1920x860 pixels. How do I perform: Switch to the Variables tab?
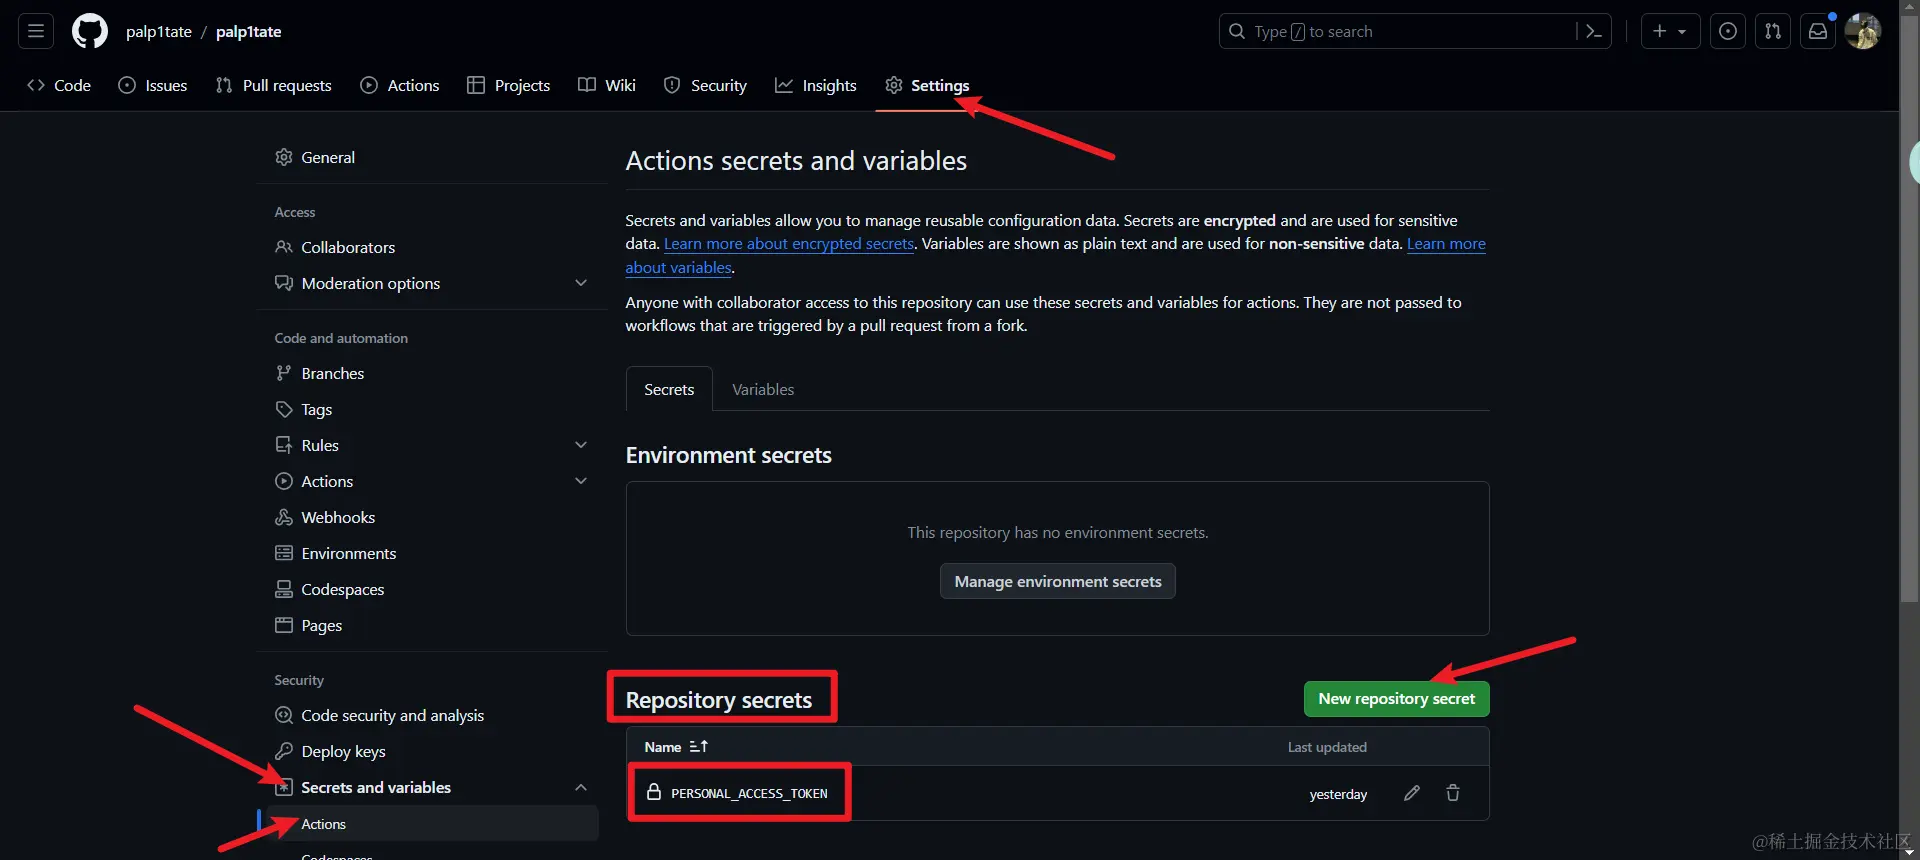763,389
